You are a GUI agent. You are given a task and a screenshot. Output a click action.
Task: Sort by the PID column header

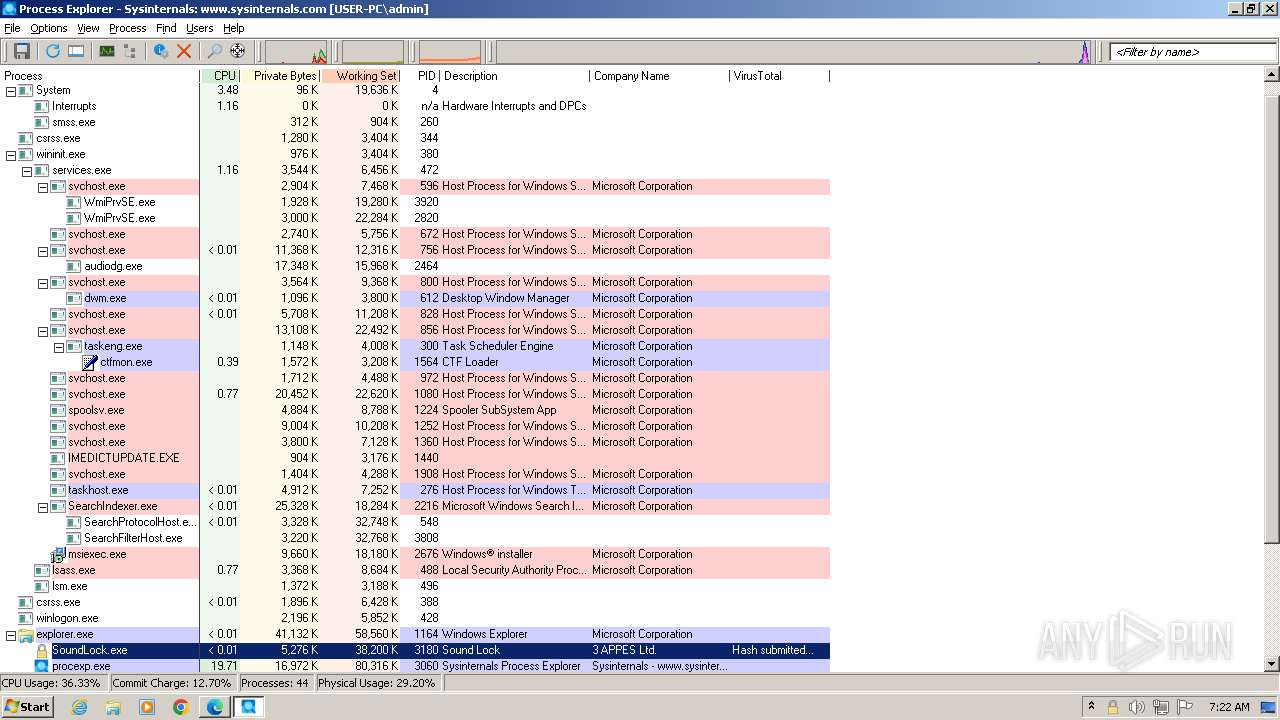[420, 75]
